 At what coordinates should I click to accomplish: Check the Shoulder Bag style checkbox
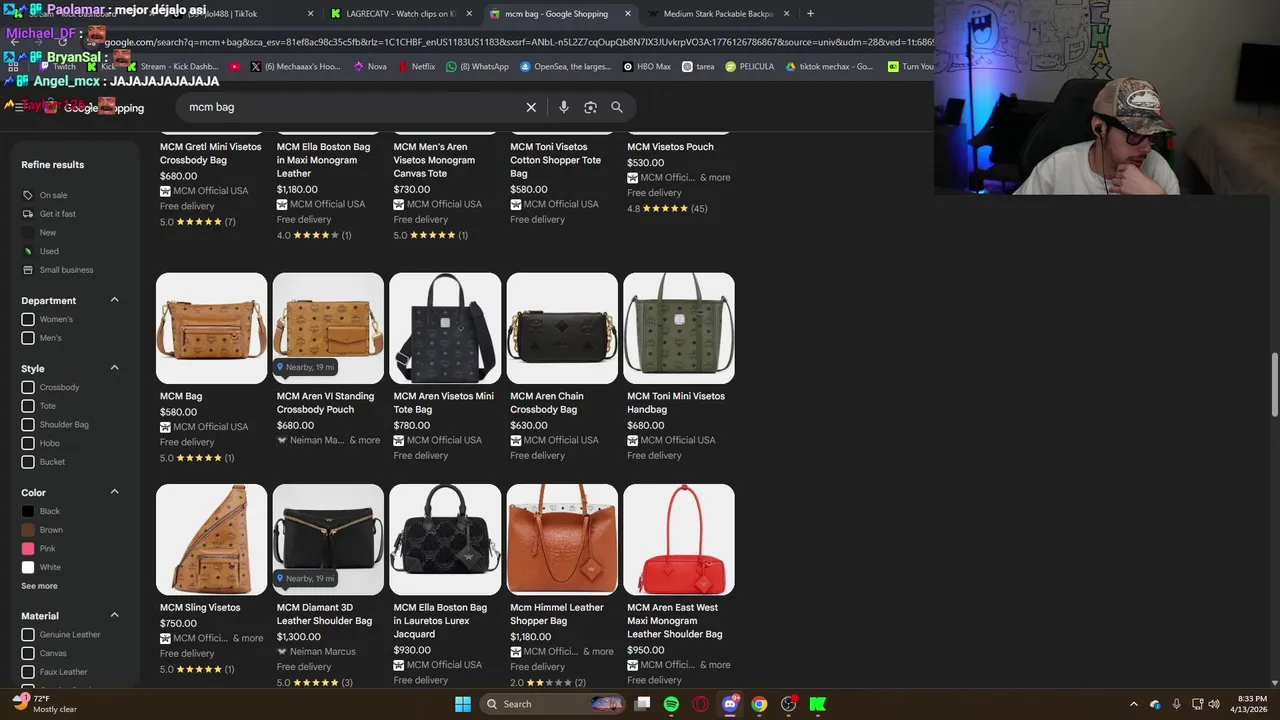28,424
